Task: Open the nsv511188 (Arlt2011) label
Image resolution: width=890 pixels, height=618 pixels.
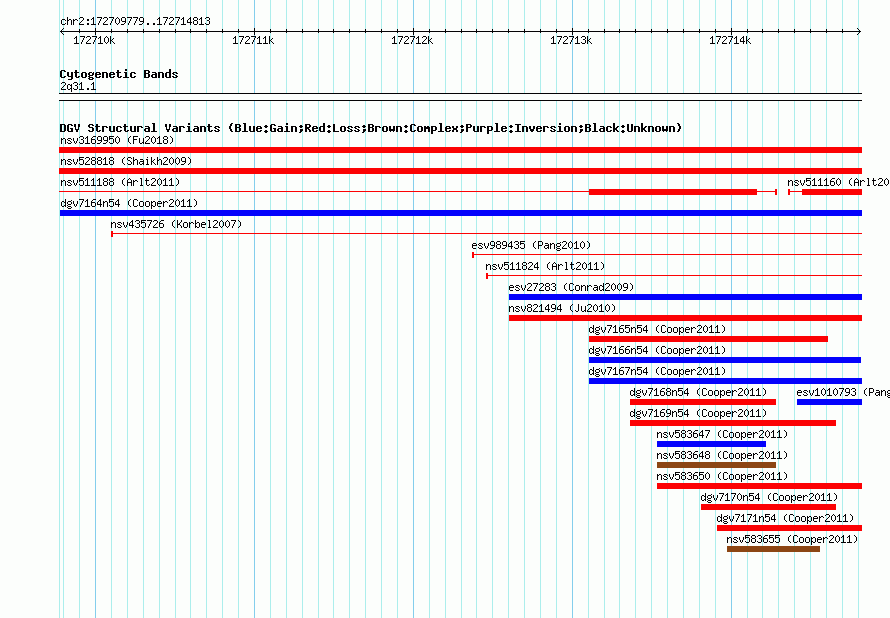Action: (120, 182)
